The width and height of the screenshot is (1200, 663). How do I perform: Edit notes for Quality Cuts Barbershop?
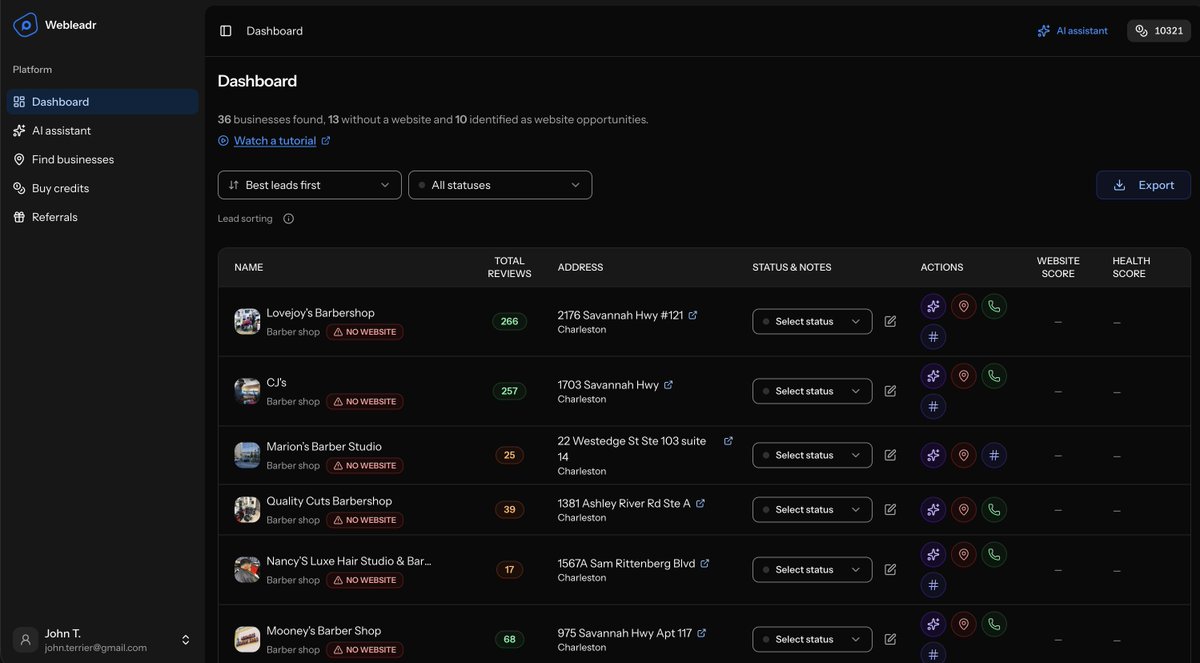[890, 510]
